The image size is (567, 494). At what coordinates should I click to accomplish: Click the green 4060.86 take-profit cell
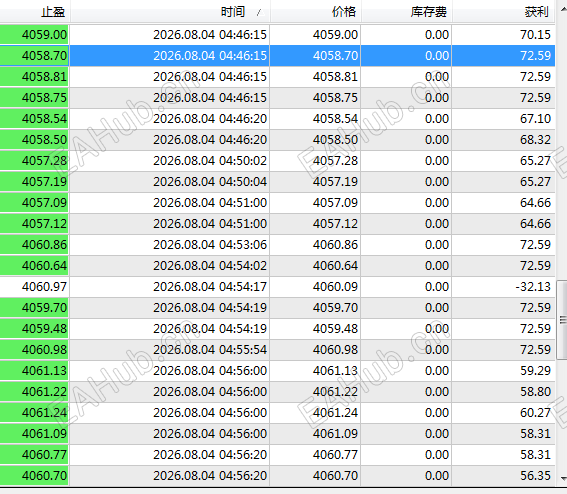tap(34, 245)
